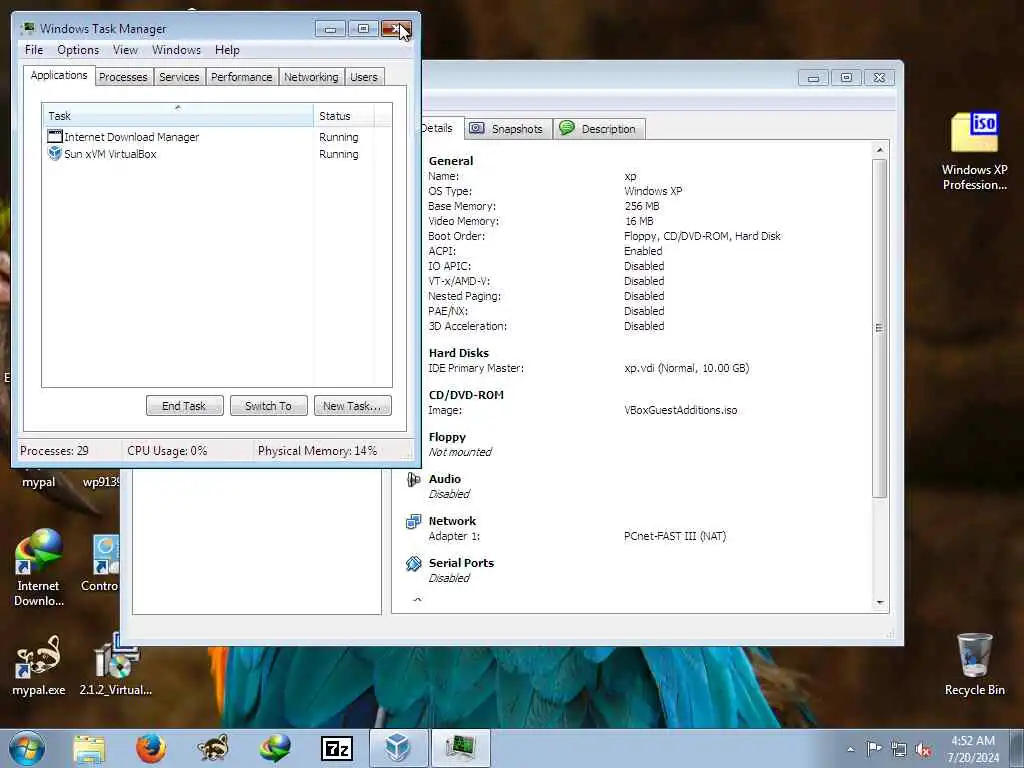Click the scroll down arrow in VirtualBox details
1024x768 pixels.
(880, 603)
